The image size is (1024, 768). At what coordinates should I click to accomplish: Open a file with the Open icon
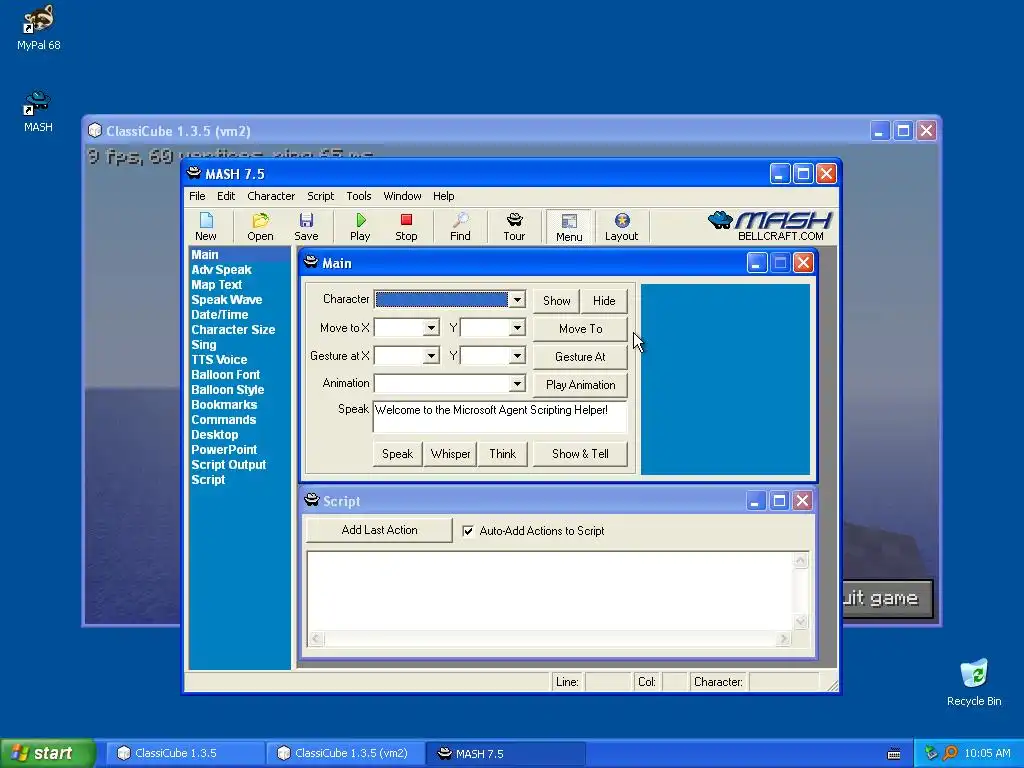260,227
